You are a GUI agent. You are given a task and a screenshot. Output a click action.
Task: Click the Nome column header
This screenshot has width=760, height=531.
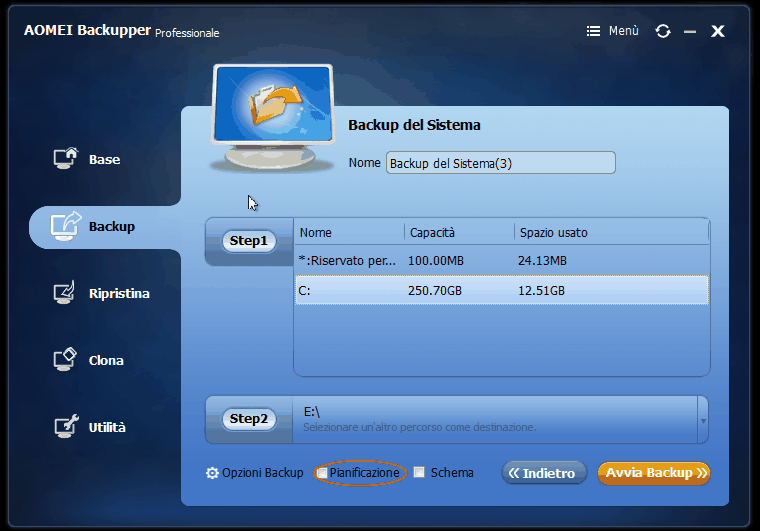[x=316, y=233]
